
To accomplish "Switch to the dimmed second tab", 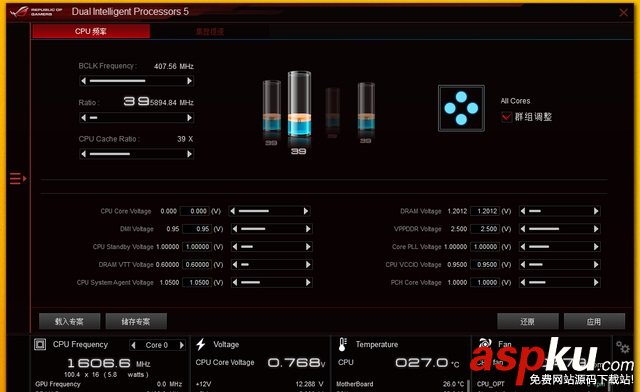I will point(209,31).
